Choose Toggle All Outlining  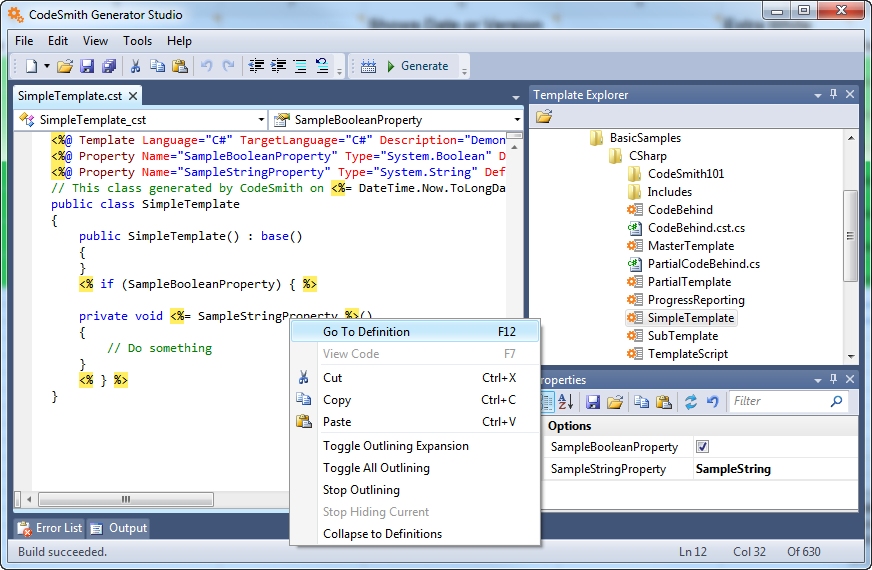[x=415, y=468]
